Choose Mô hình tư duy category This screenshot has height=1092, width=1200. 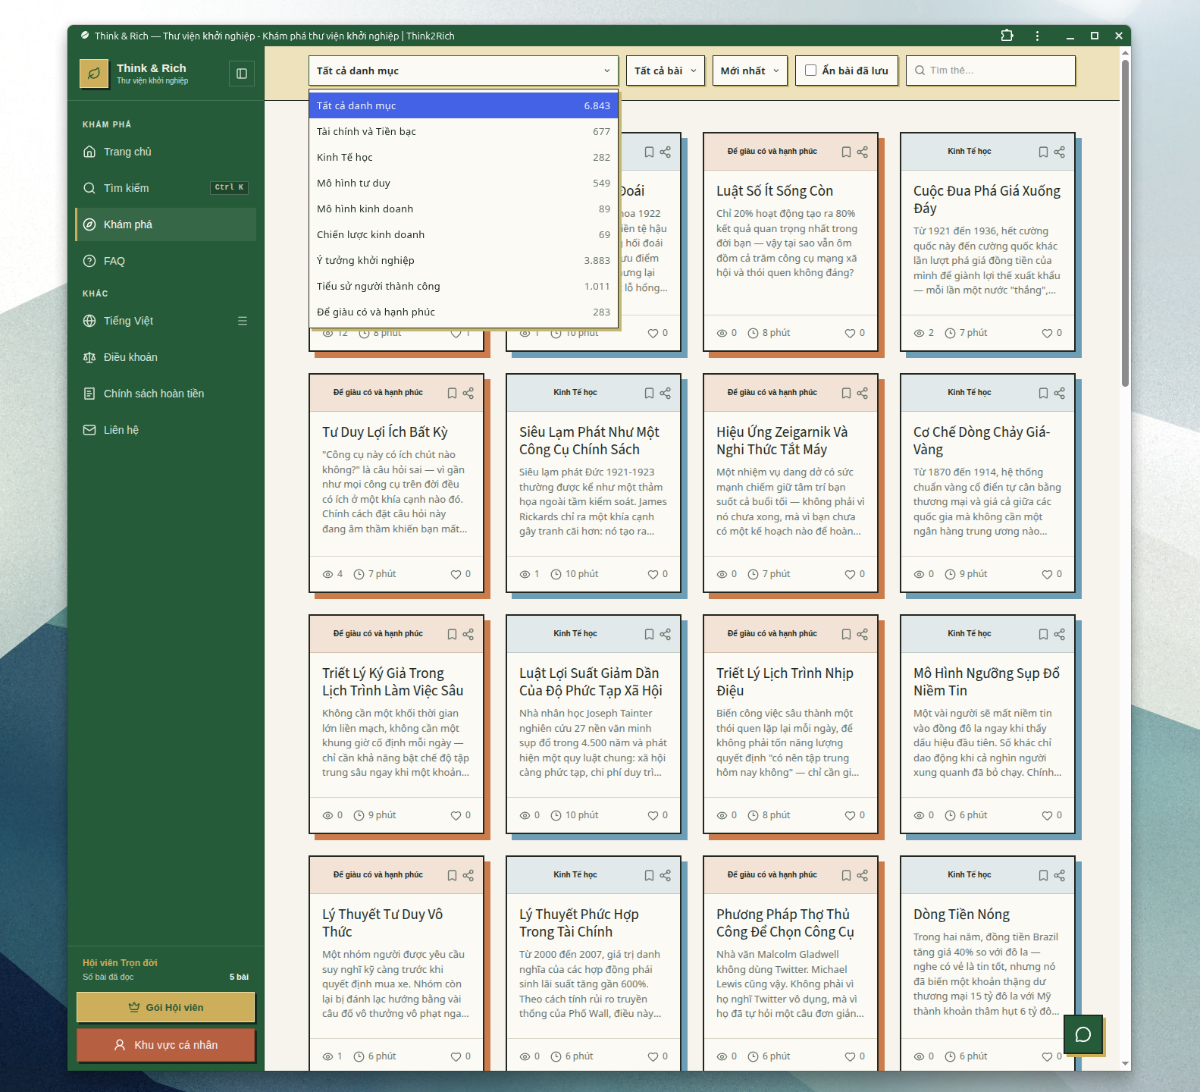click(x=463, y=183)
